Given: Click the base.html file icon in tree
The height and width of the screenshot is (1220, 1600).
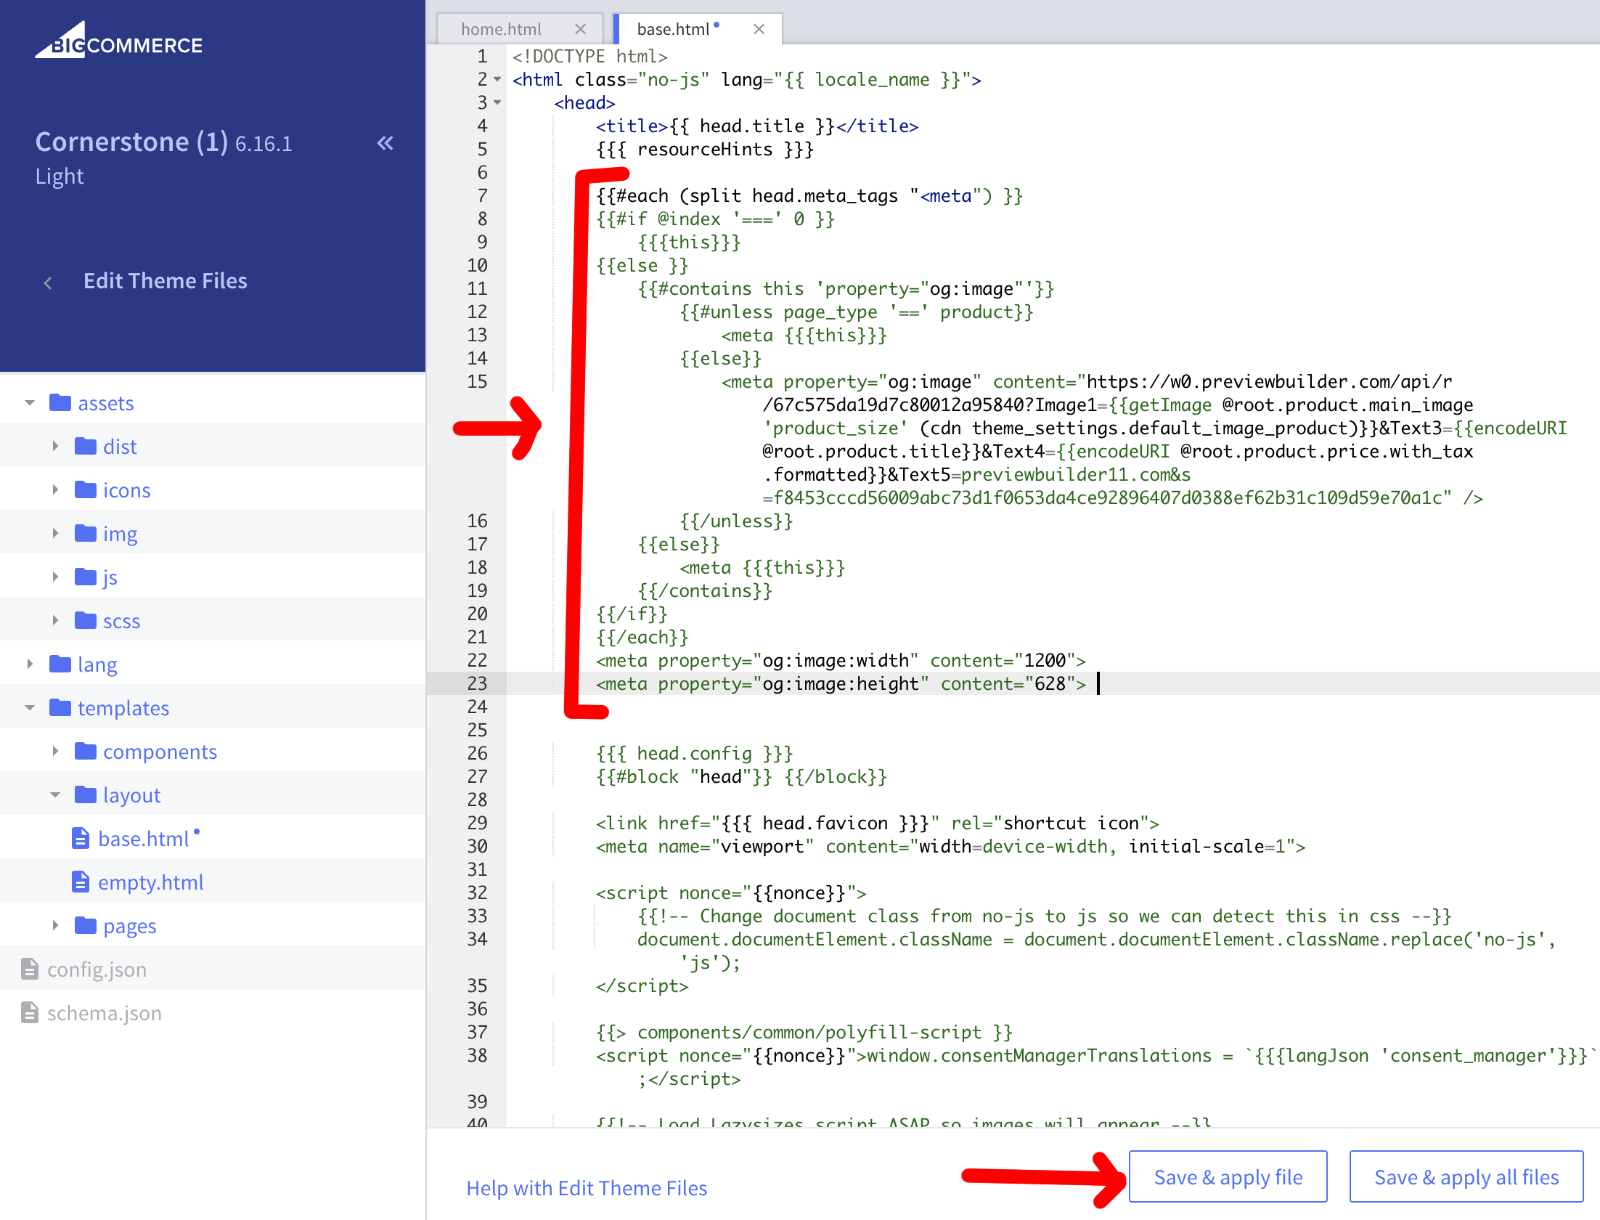Looking at the screenshot, I should click(x=81, y=838).
